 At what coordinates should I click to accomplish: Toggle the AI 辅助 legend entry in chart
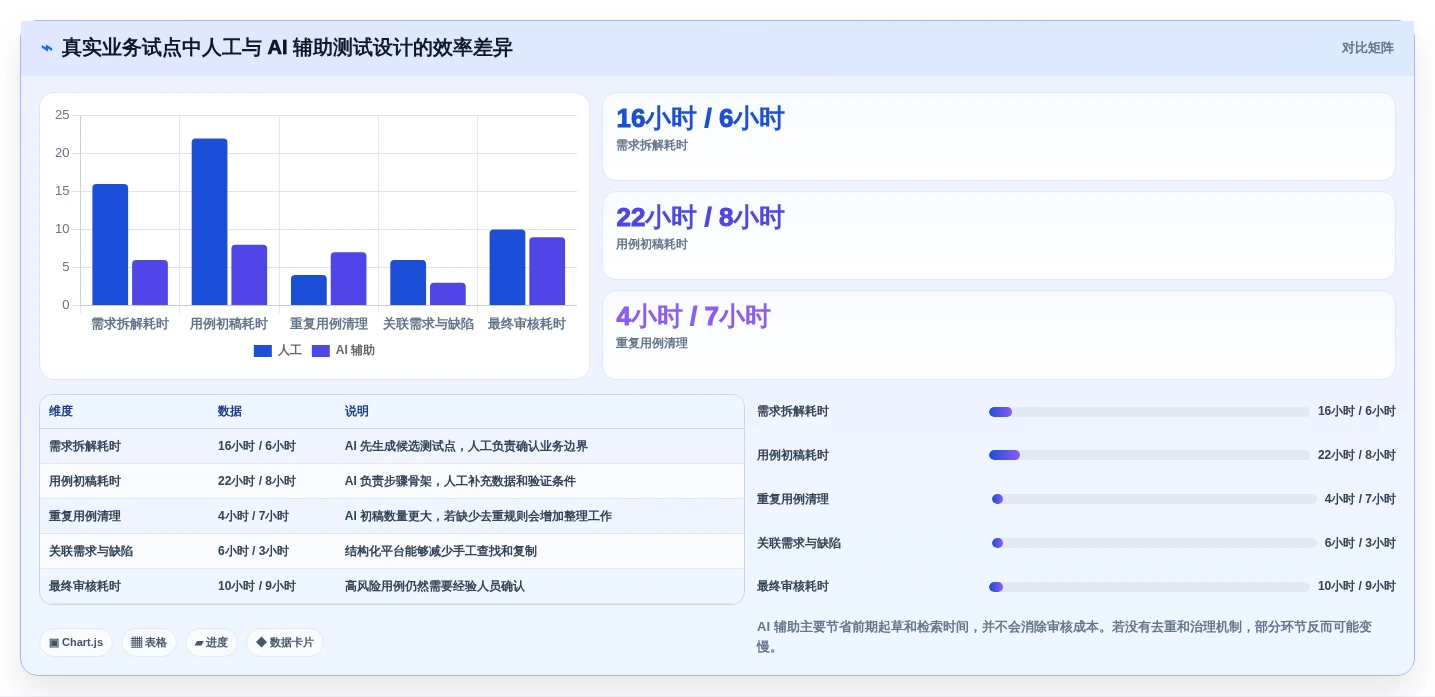343,350
